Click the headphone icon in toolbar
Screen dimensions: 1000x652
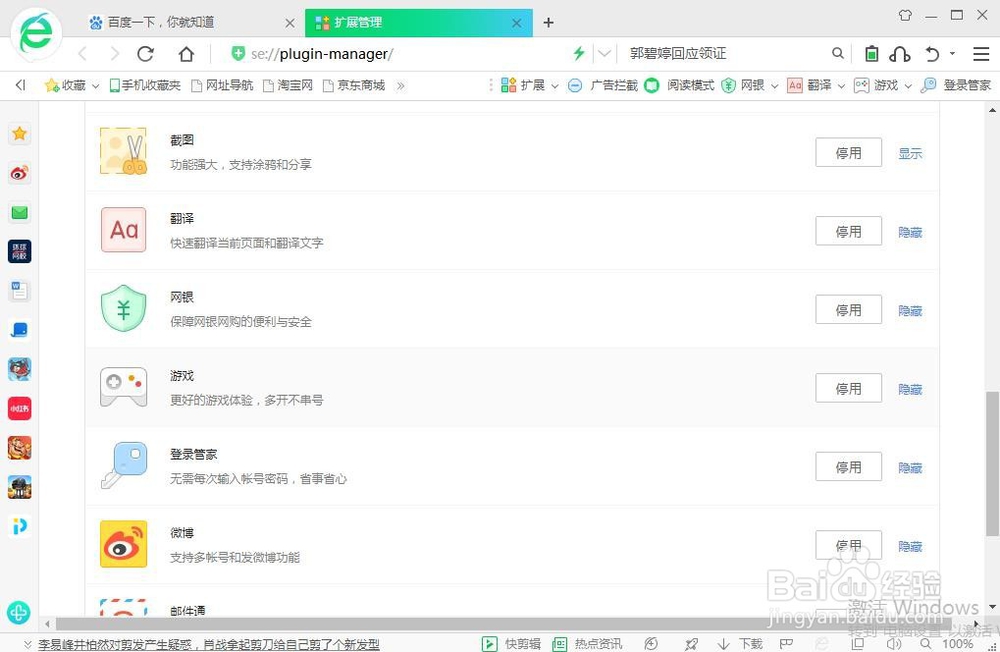[899, 54]
